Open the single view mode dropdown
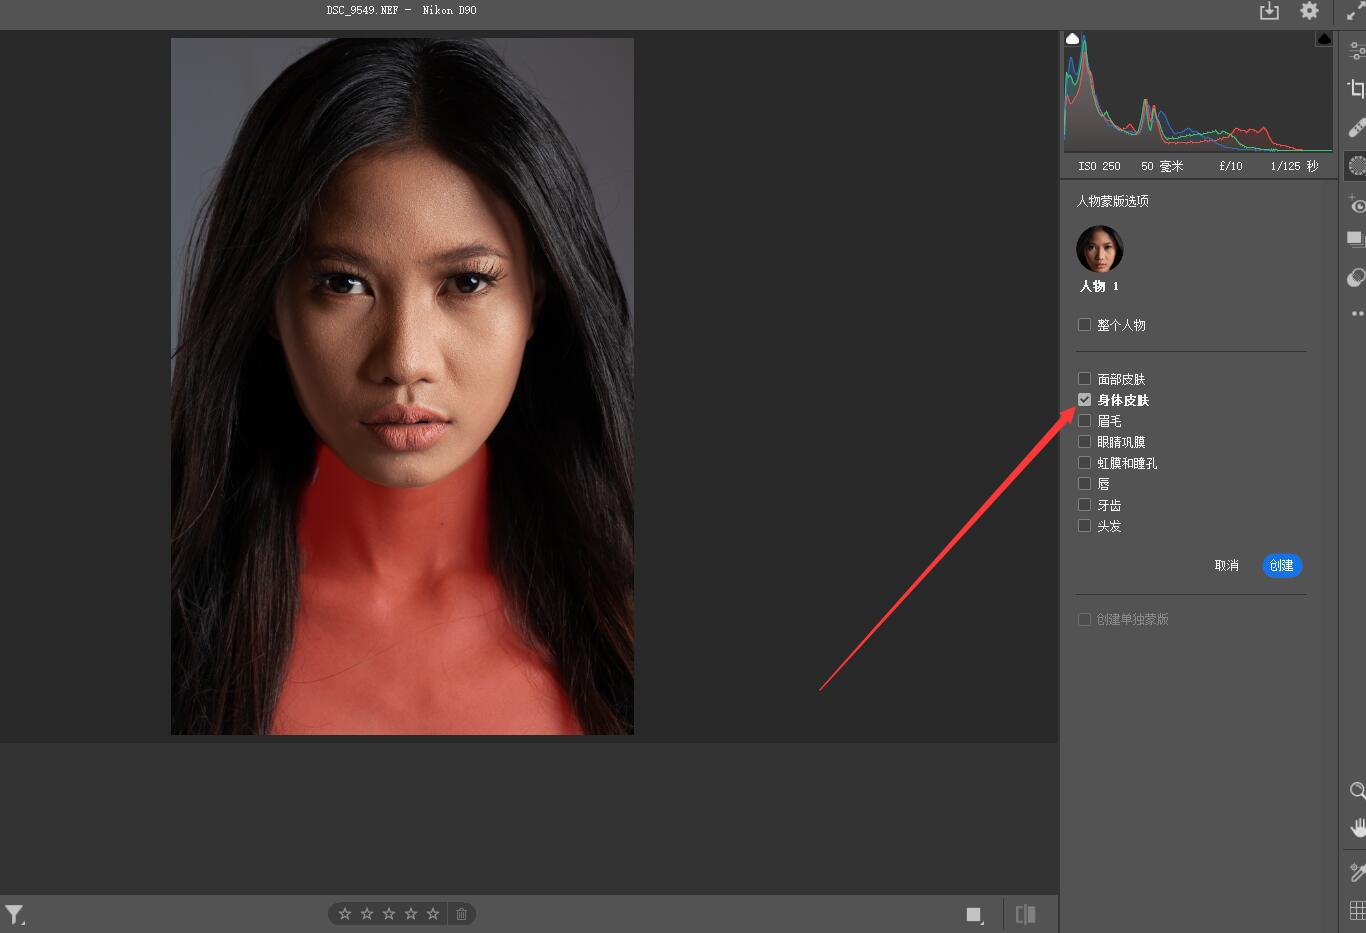This screenshot has height=933, width=1366. 975,914
